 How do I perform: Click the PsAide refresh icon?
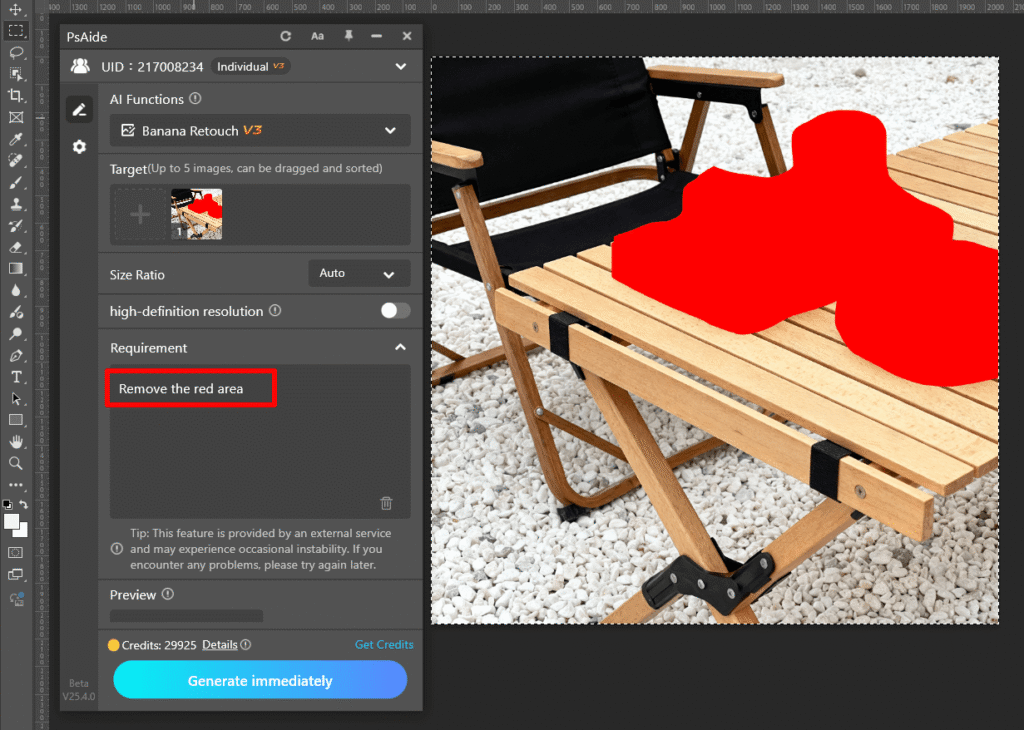pos(286,36)
